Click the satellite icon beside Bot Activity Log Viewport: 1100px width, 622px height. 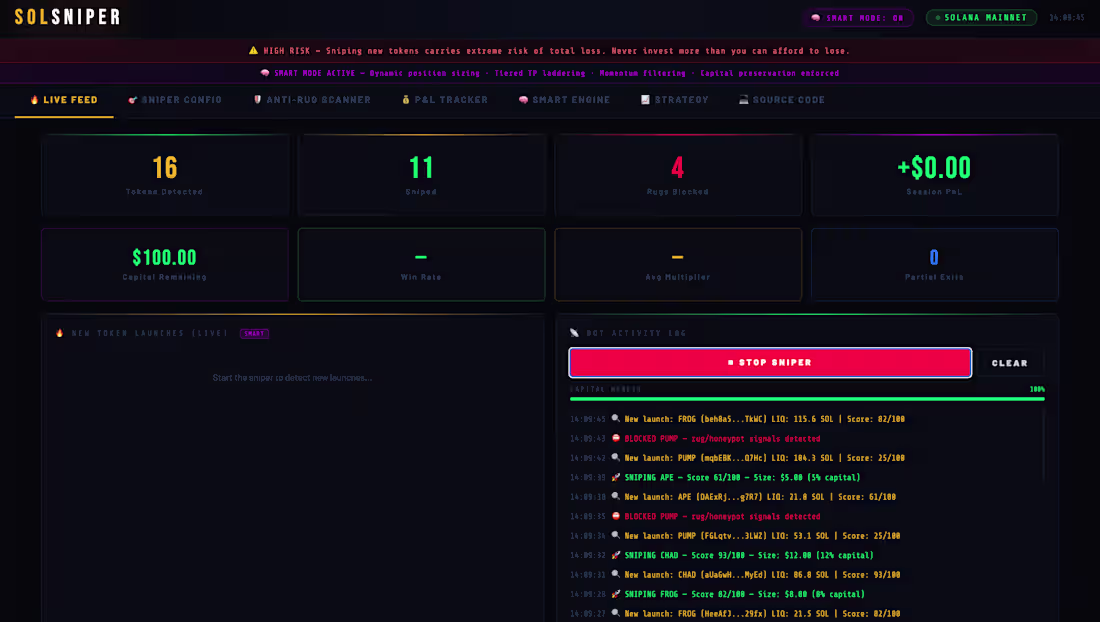click(575, 333)
